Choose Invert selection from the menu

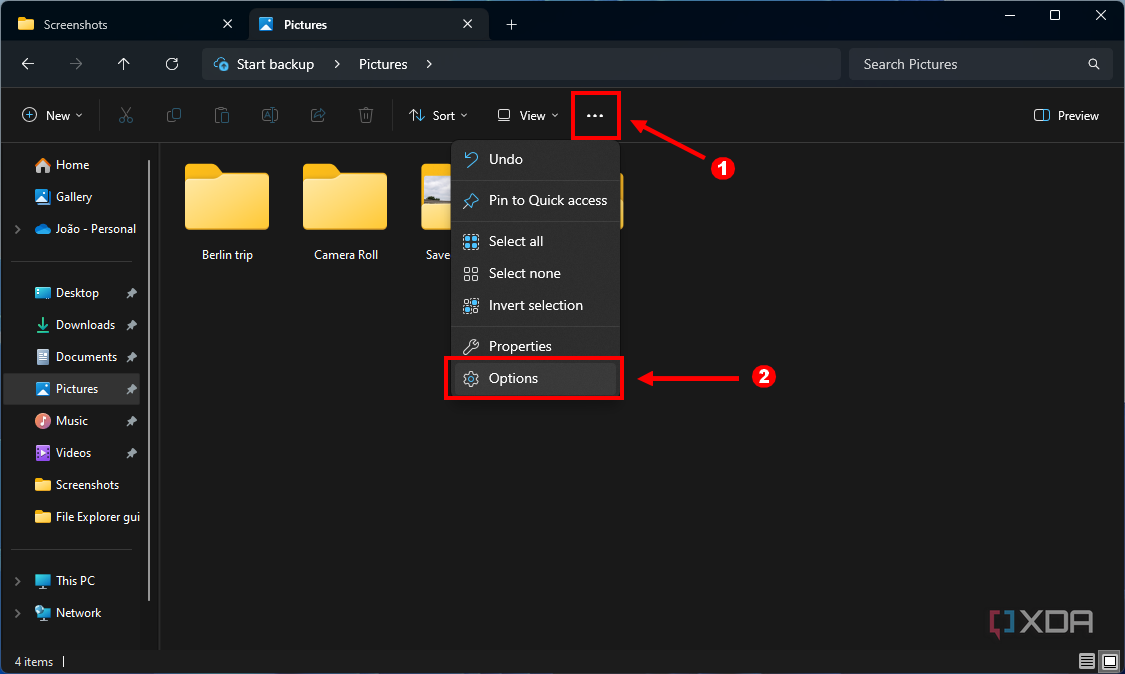pos(535,305)
